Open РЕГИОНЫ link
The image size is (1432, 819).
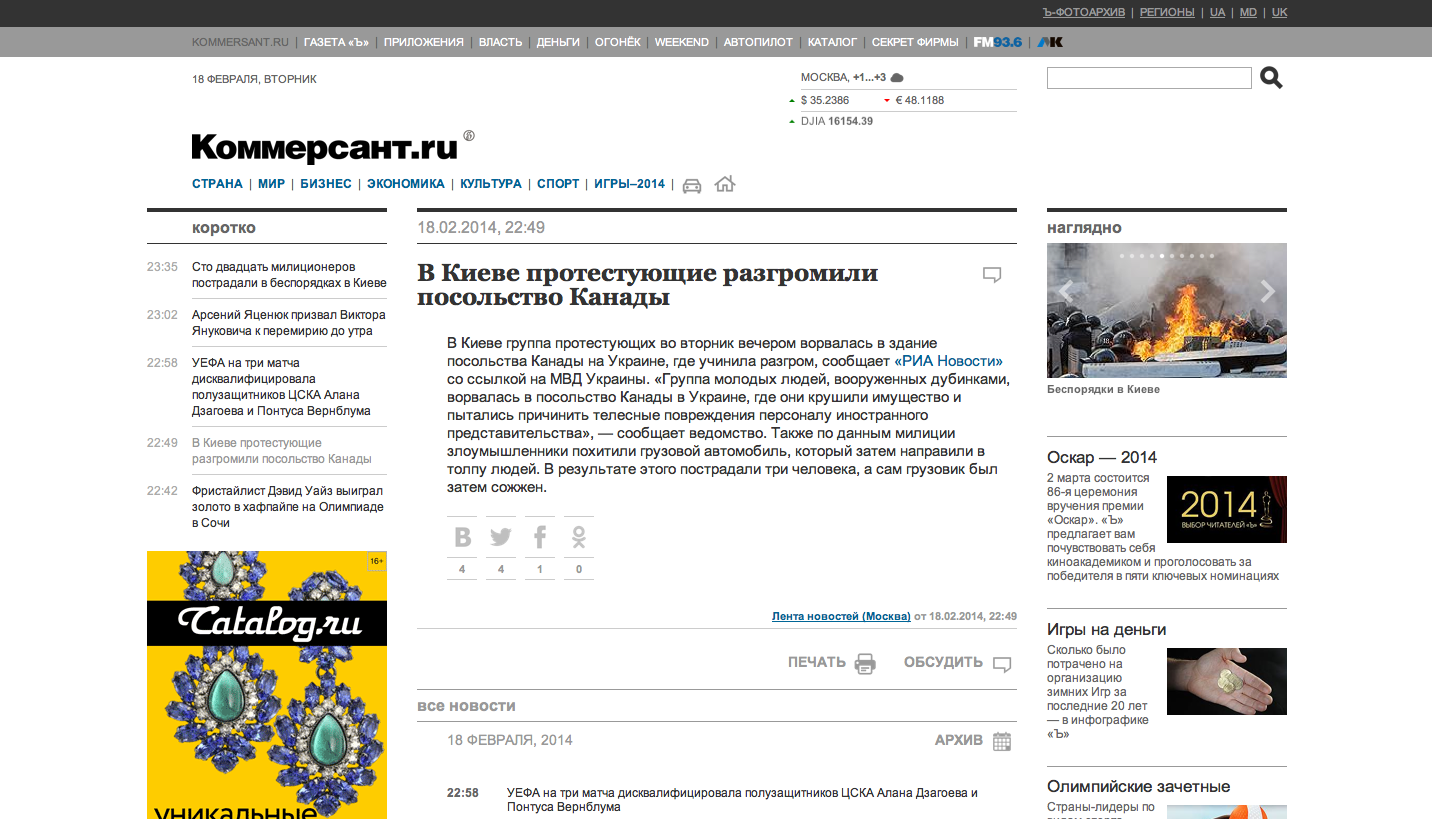point(1167,12)
